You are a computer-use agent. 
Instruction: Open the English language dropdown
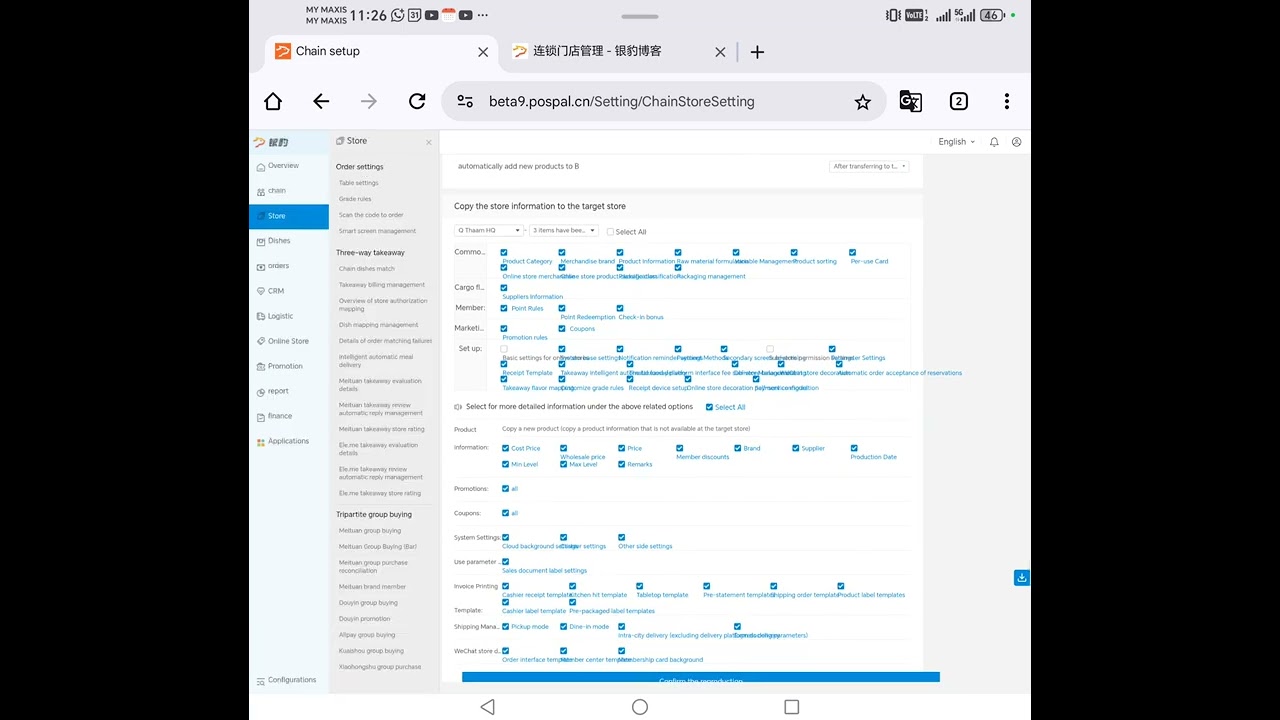(x=956, y=142)
